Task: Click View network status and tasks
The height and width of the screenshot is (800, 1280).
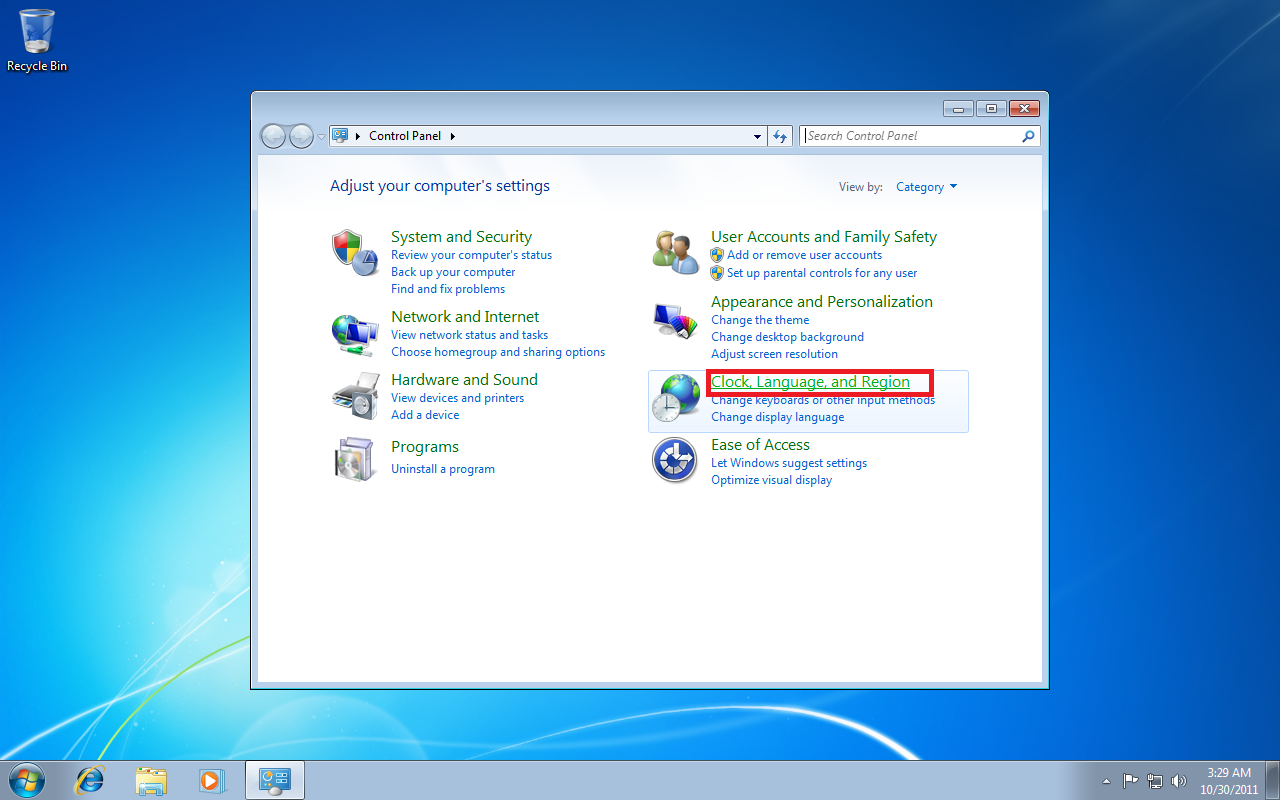Action: [x=469, y=335]
